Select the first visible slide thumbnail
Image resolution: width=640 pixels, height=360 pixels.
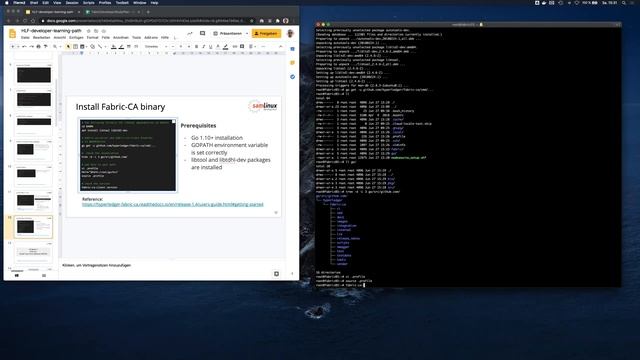pyautogui.click(x=33, y=74)
